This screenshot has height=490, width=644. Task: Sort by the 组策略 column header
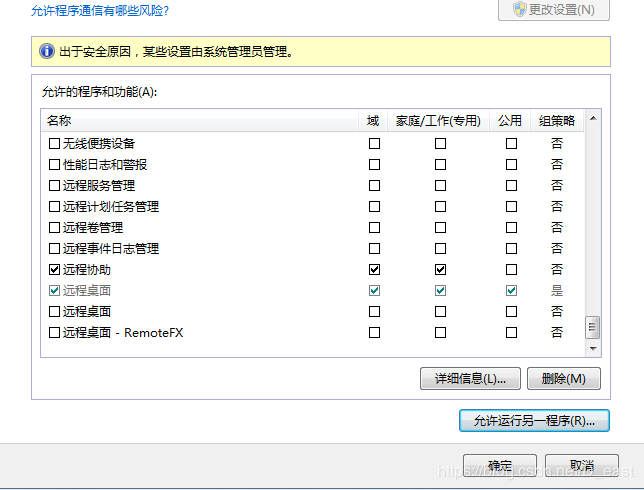point(557,121)
